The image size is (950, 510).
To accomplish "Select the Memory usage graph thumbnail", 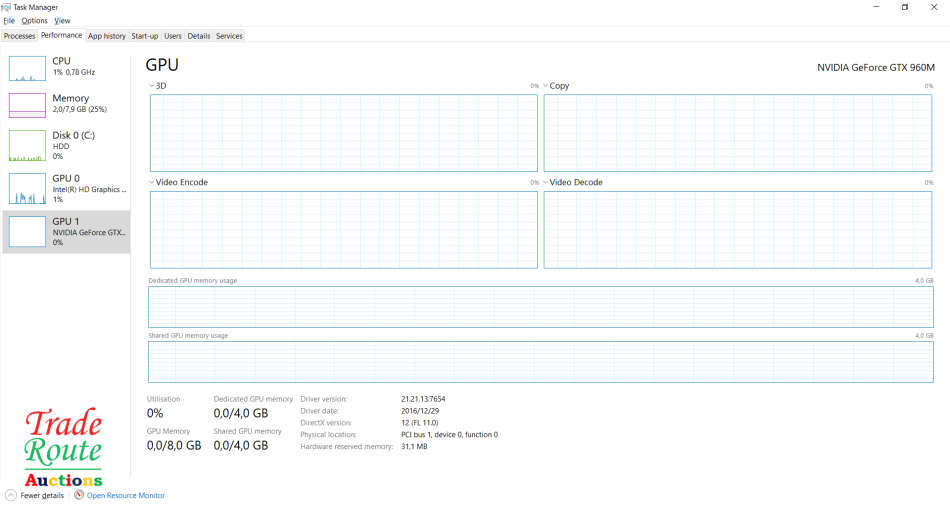I will point(28,105).
